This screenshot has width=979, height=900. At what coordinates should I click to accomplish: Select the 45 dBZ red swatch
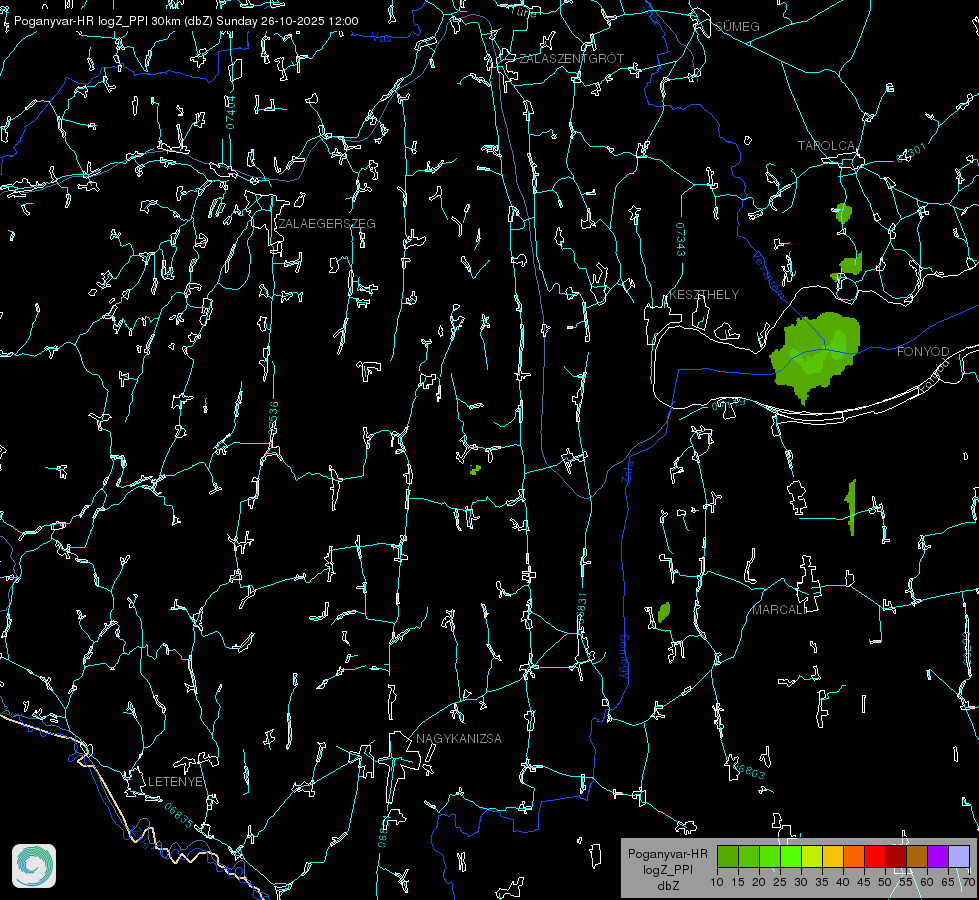click(x=875, y=856)
